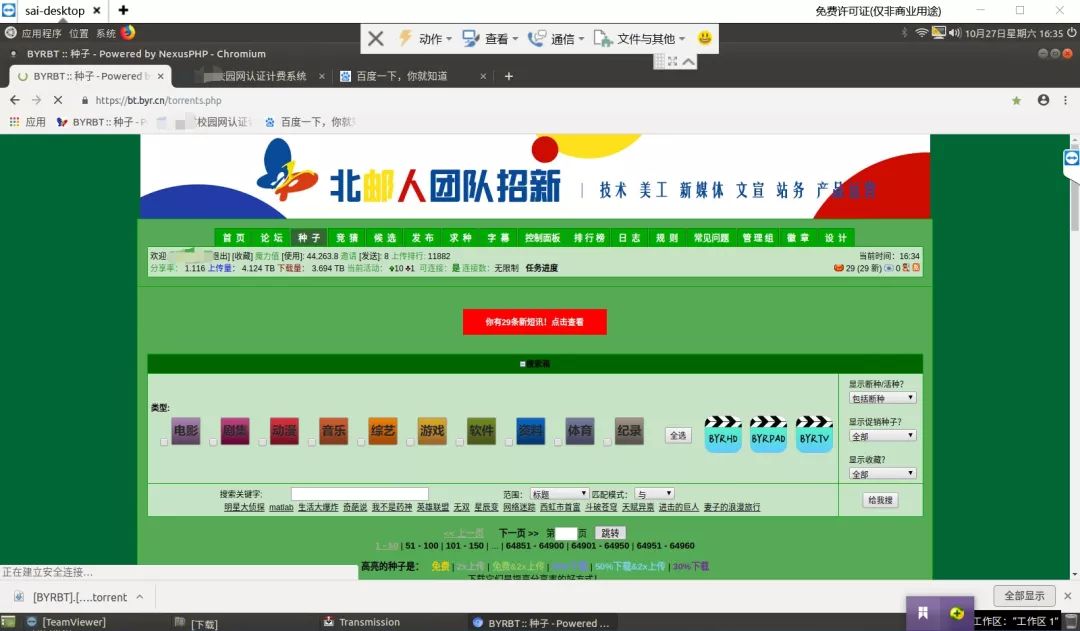Click the 纪录 category icon
Image resolution: width=1080 pixels, height=631 pixels.
click(630, 431)
